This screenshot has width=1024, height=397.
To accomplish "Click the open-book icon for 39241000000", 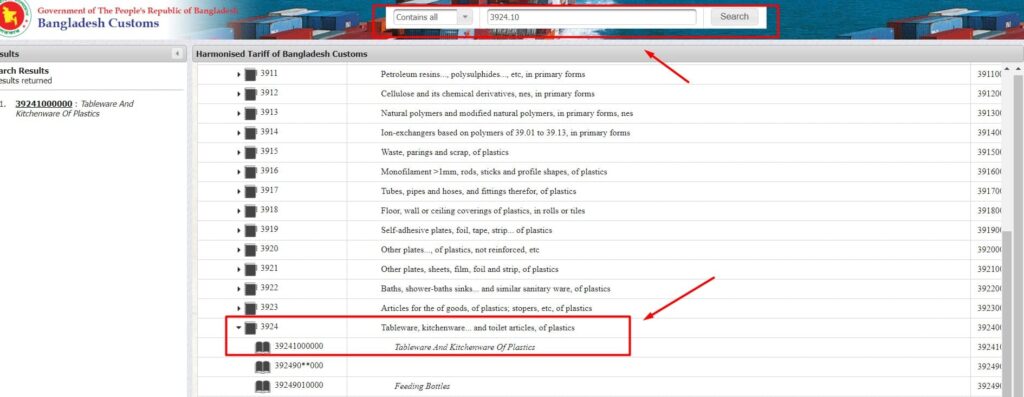I will (263, 347).
